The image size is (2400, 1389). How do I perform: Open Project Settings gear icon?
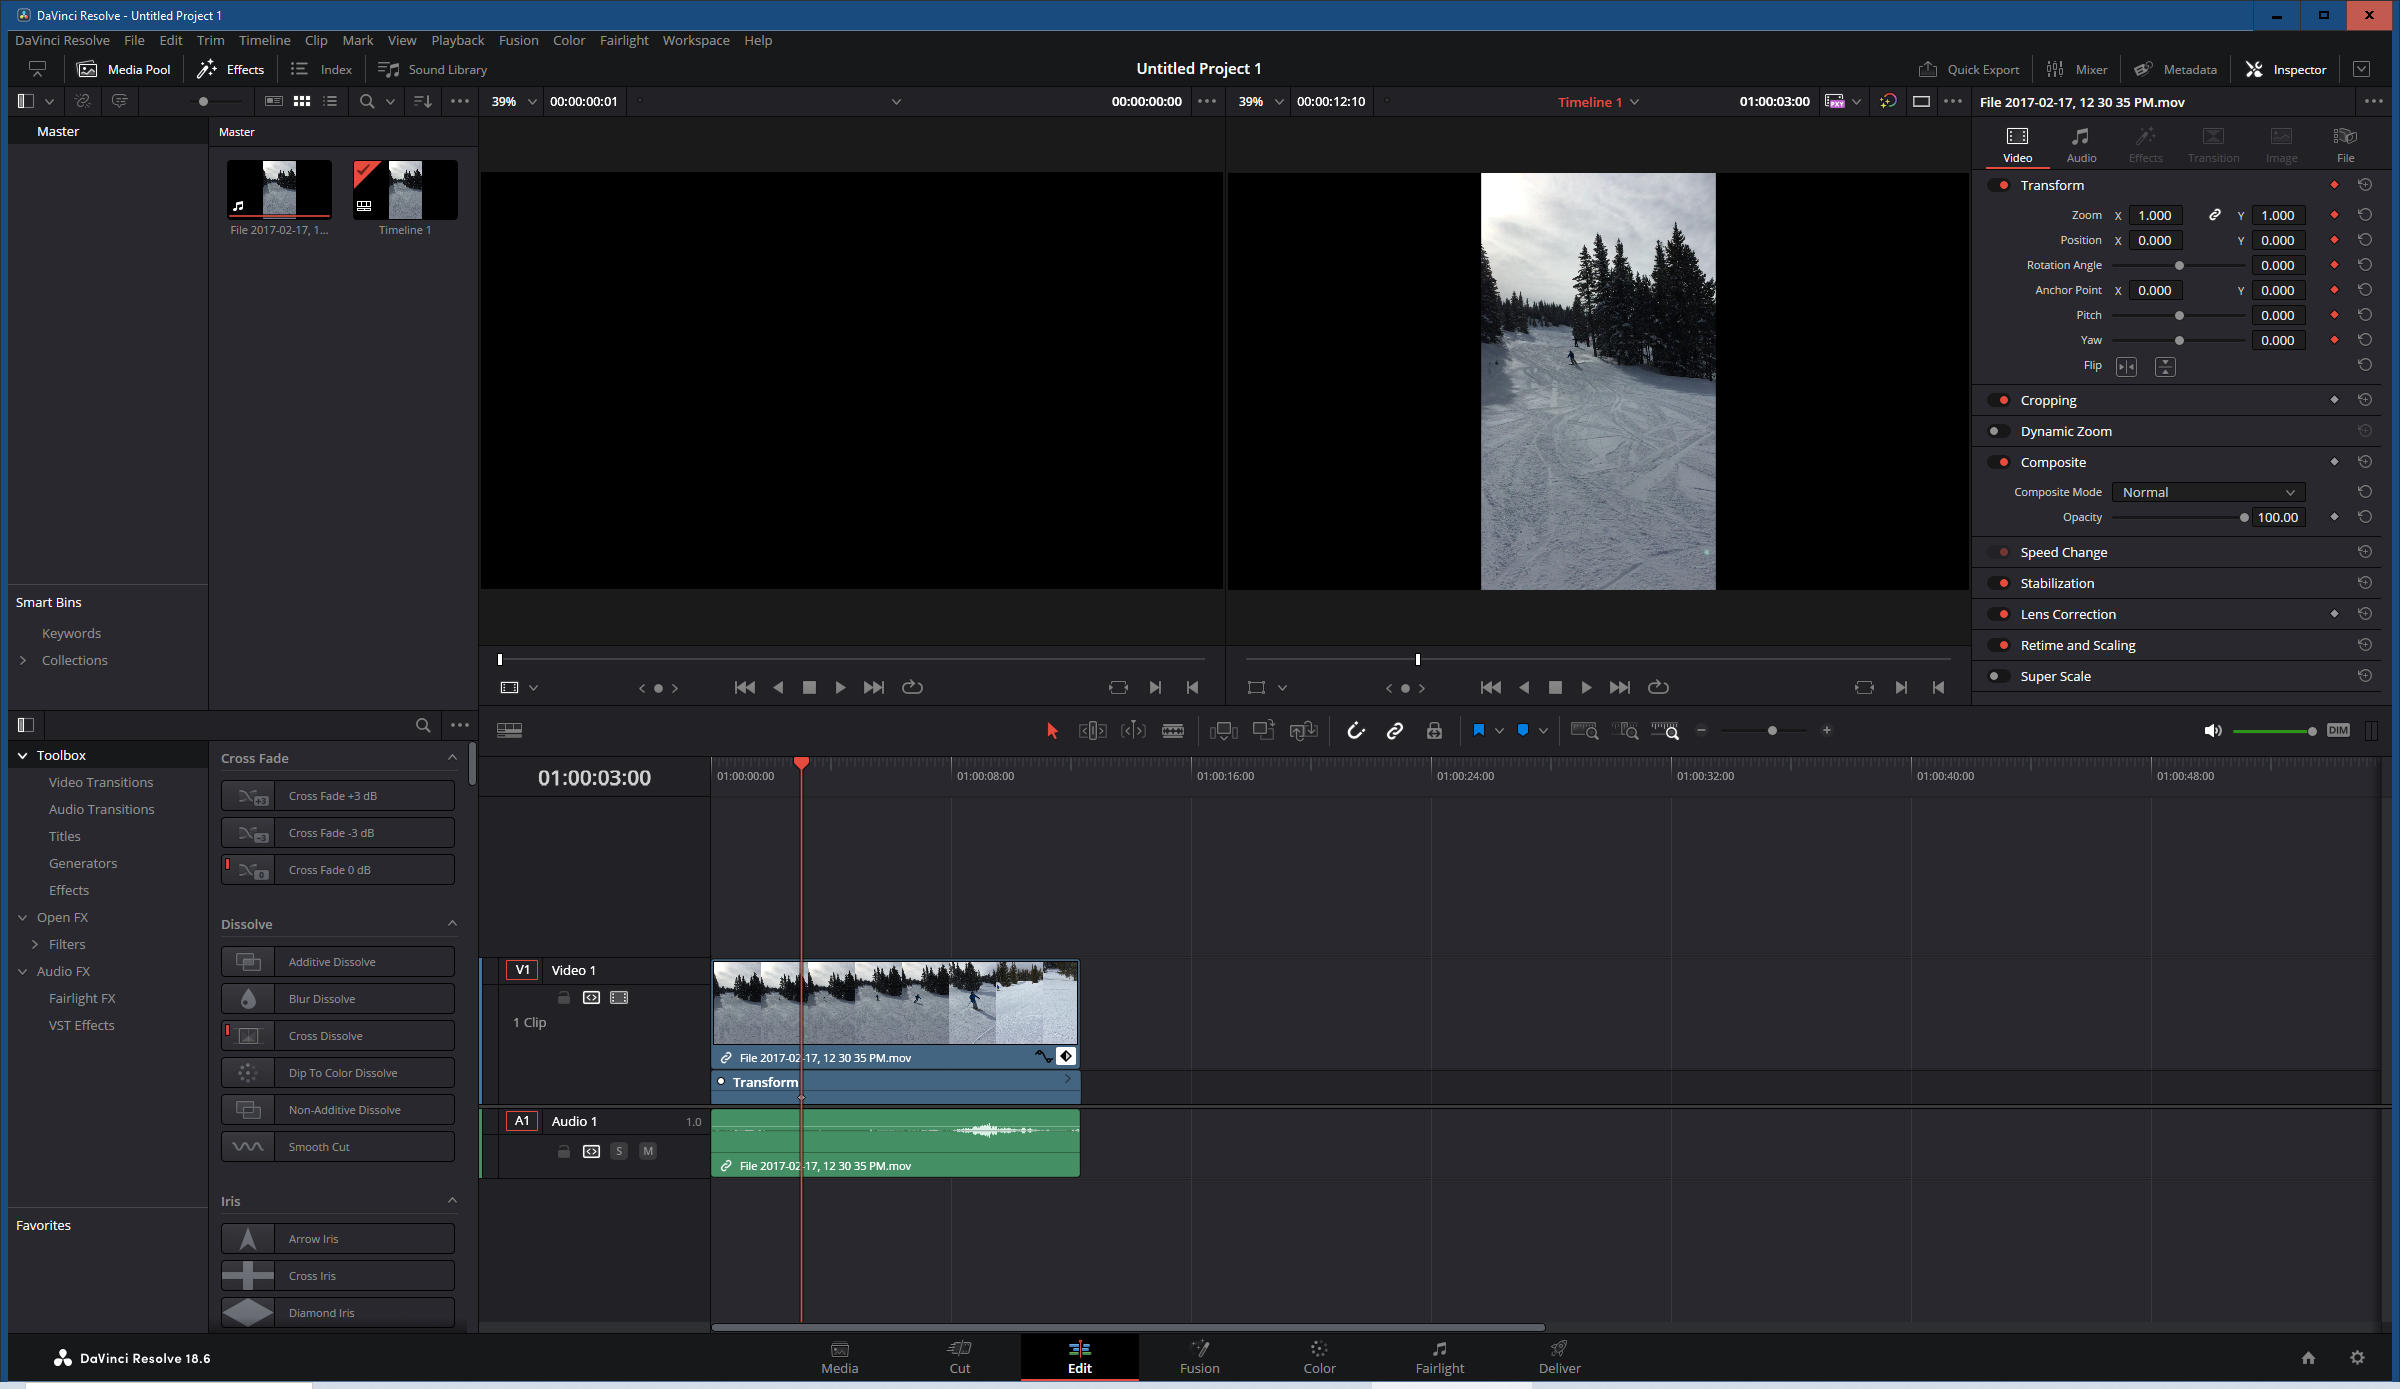[2357, 1357]
